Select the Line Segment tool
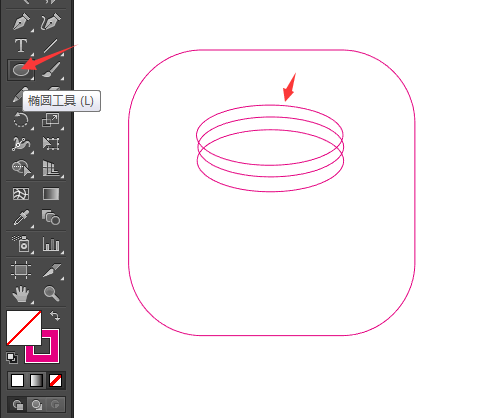 pyautogui.click(x=51, y=46)
